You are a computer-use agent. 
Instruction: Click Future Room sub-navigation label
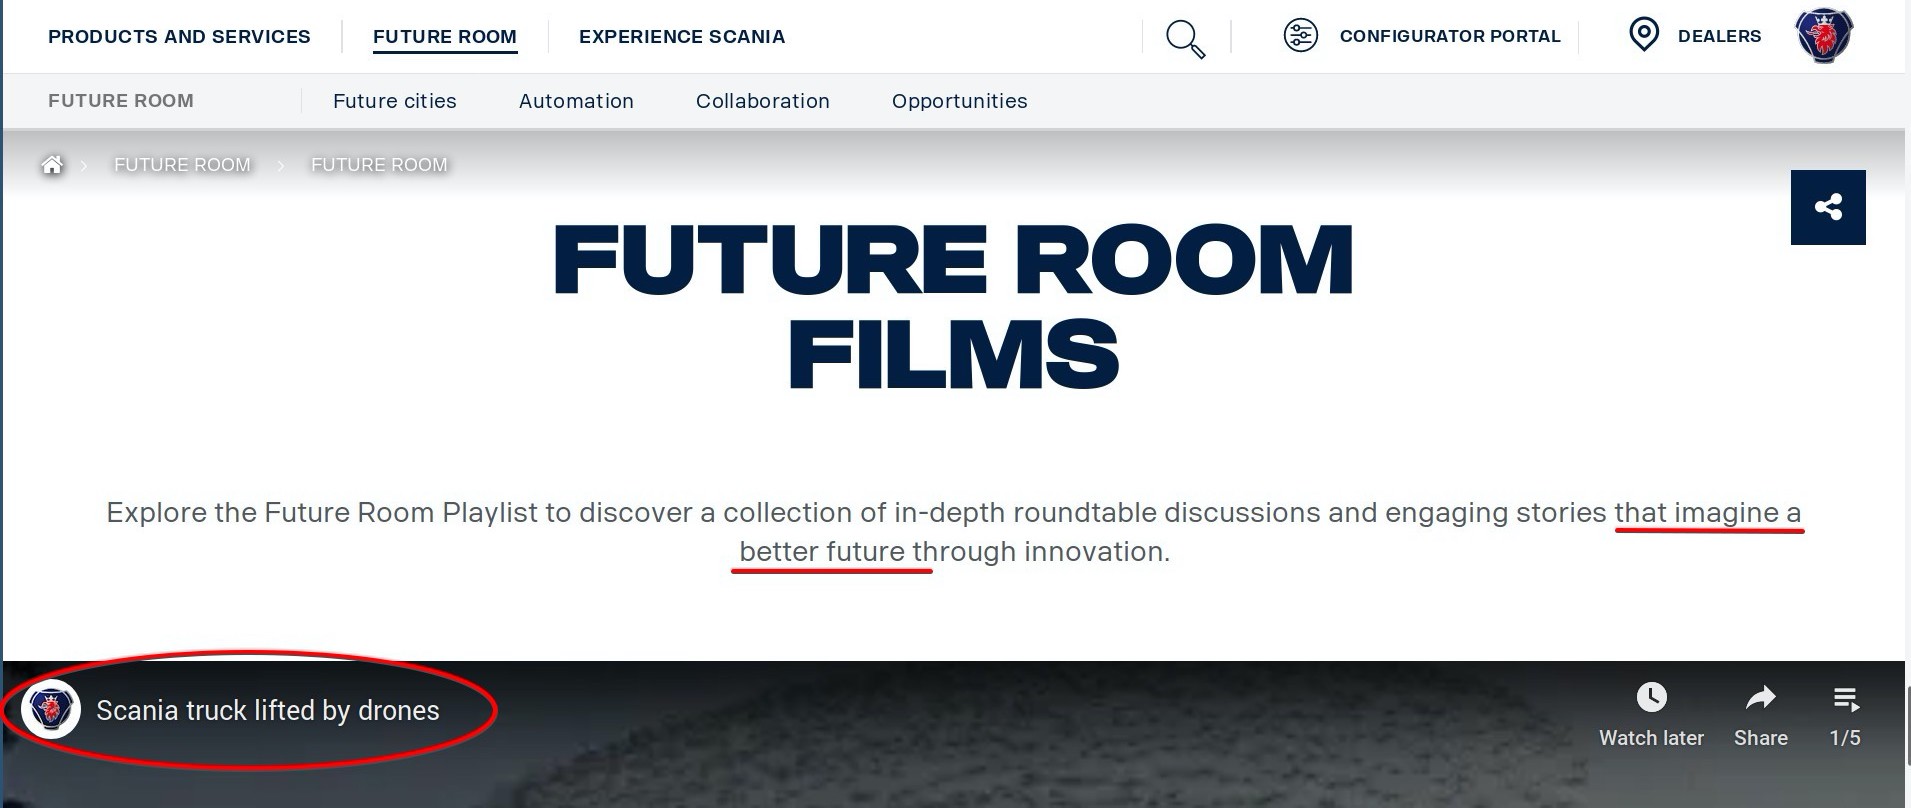pyautogui.click(x=121, y=101)
